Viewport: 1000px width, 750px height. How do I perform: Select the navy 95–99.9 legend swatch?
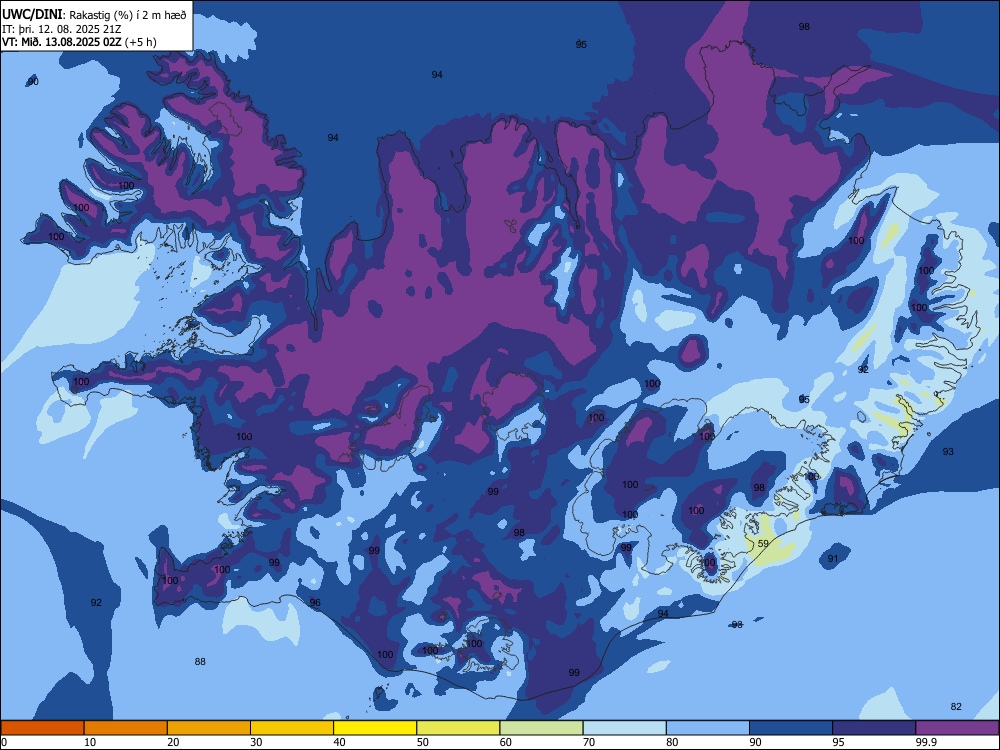click(x=874, y=728)
